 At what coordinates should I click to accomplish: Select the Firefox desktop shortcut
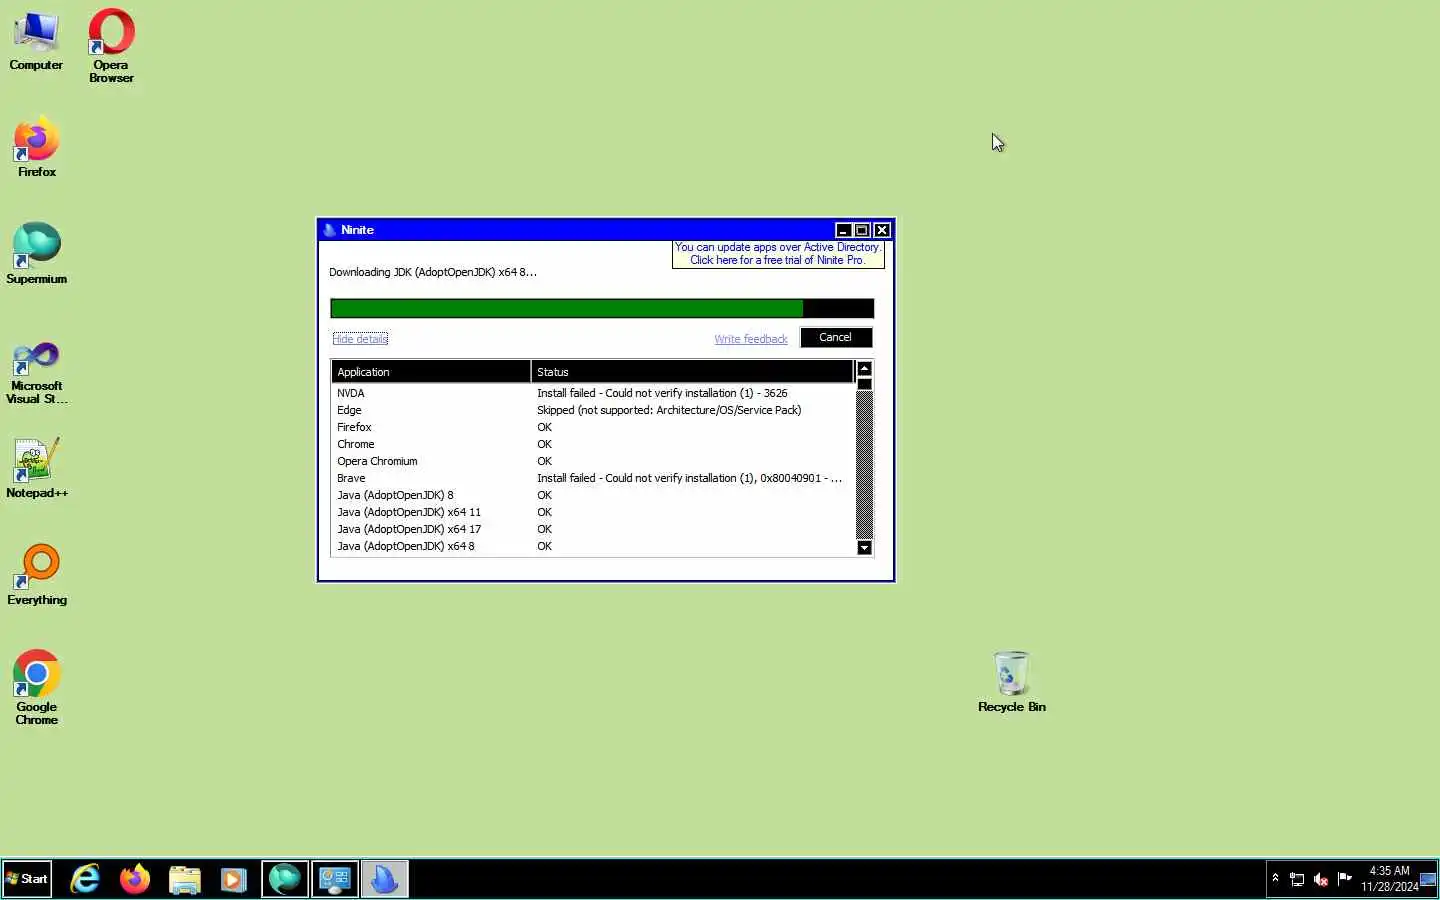click(x=37, y=147)
